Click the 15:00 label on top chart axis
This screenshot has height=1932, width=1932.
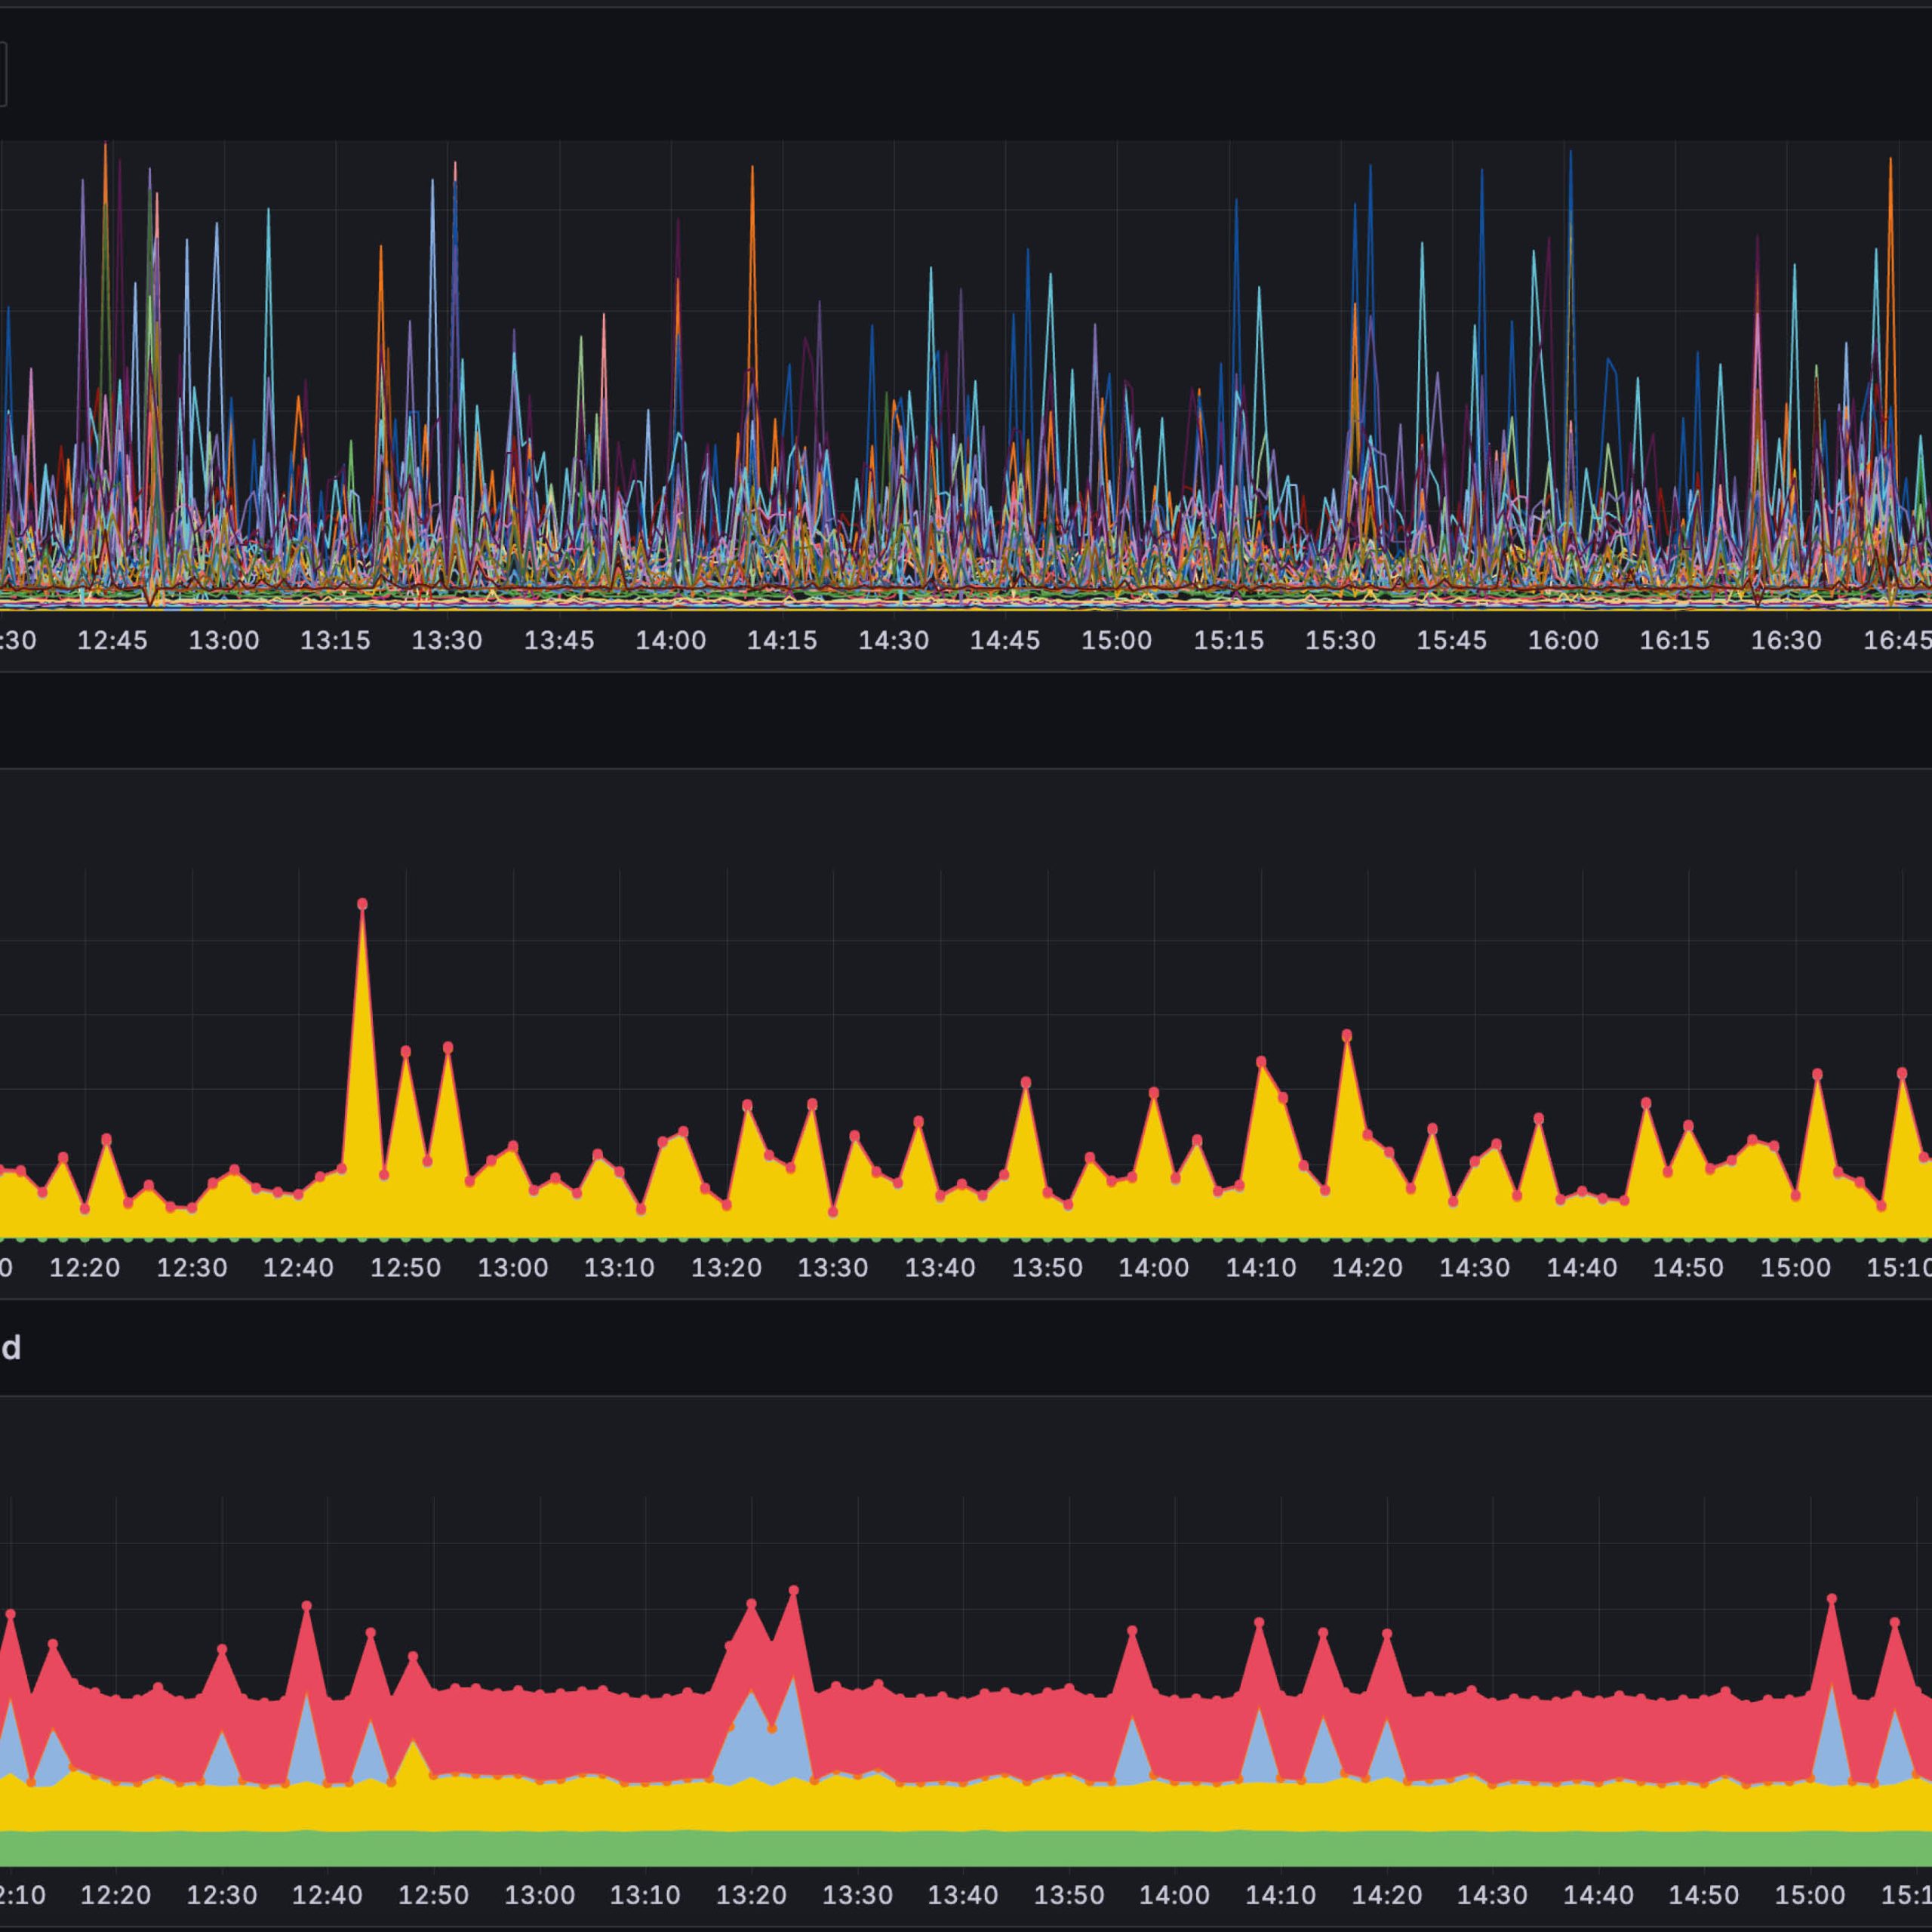tap(1116, 641)
